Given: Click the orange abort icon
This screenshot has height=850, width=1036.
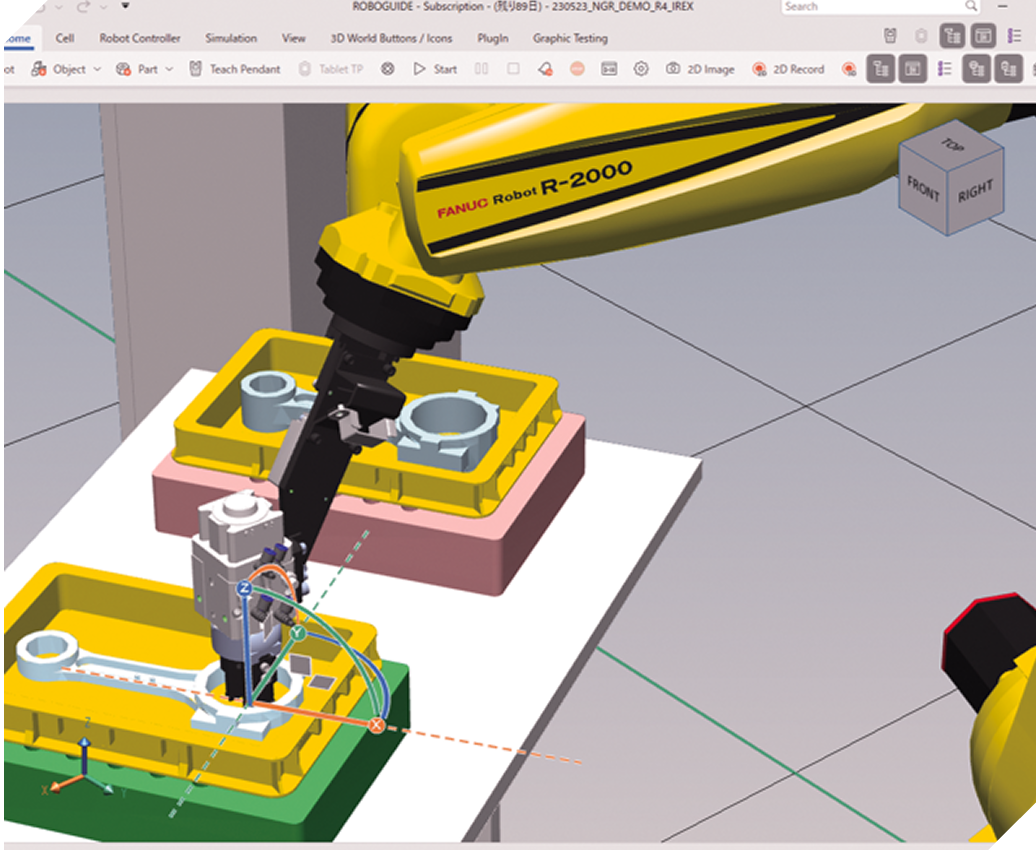Looking at the screenshot, I should [x=577, y=69].
